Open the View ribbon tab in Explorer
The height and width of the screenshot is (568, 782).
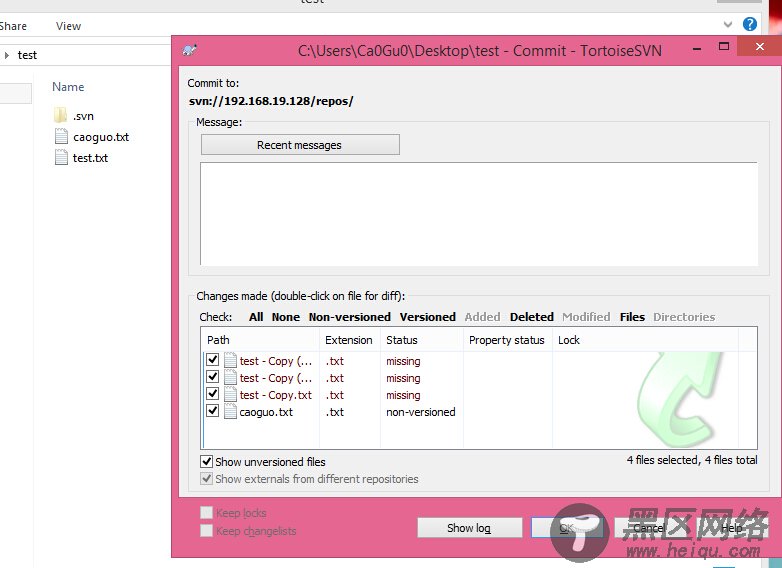(x=68, y=26)
